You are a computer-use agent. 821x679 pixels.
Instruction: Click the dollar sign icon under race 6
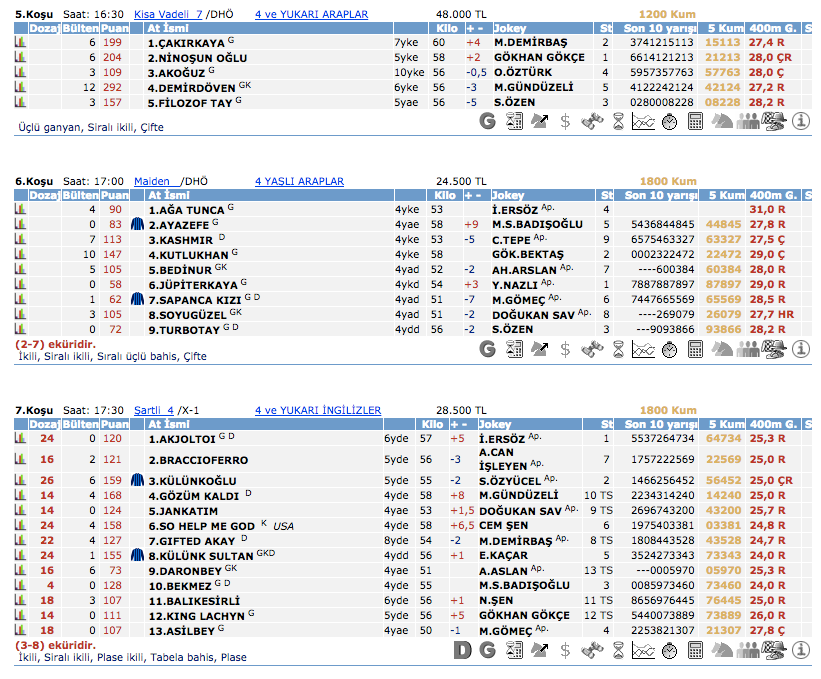coord(566,349)
